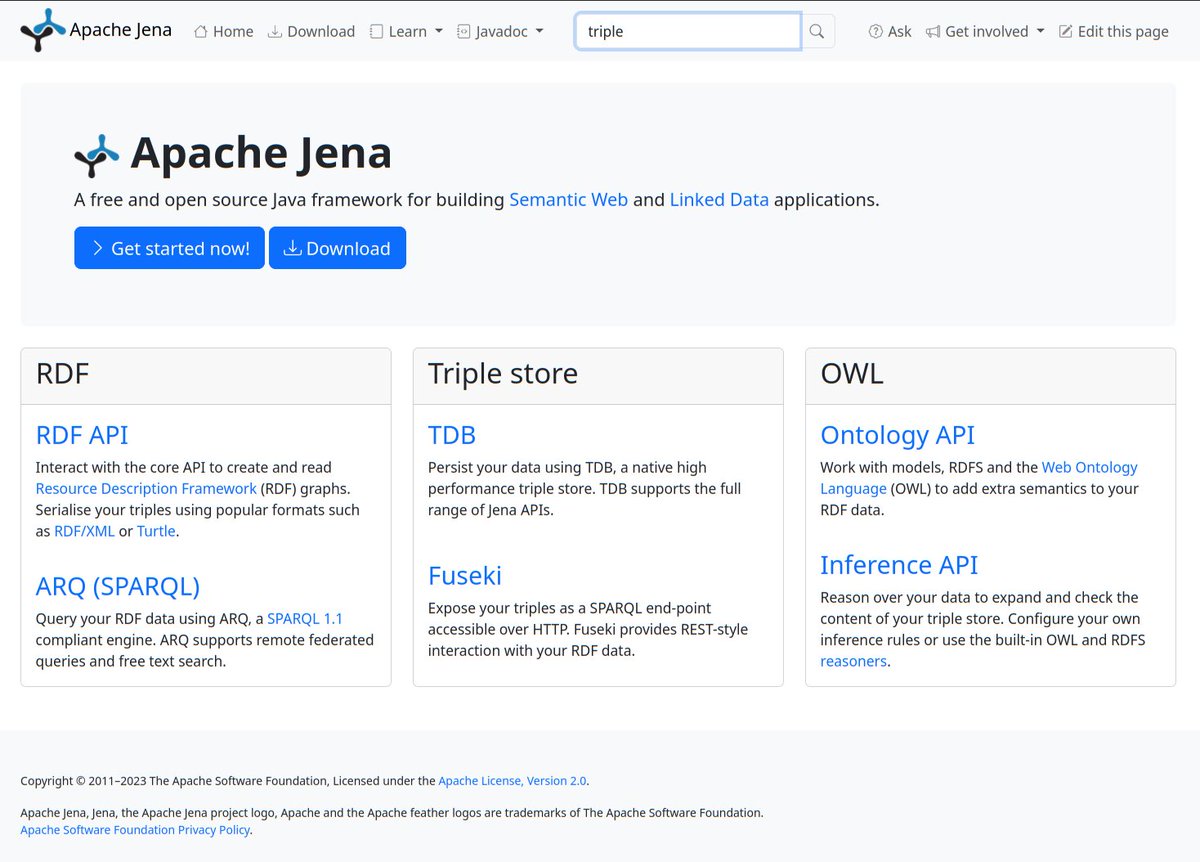The width and height of the screenshot is (1200, 862).
Task: Click the chevron icon in Get started button
Action: [x=98, y=248]
